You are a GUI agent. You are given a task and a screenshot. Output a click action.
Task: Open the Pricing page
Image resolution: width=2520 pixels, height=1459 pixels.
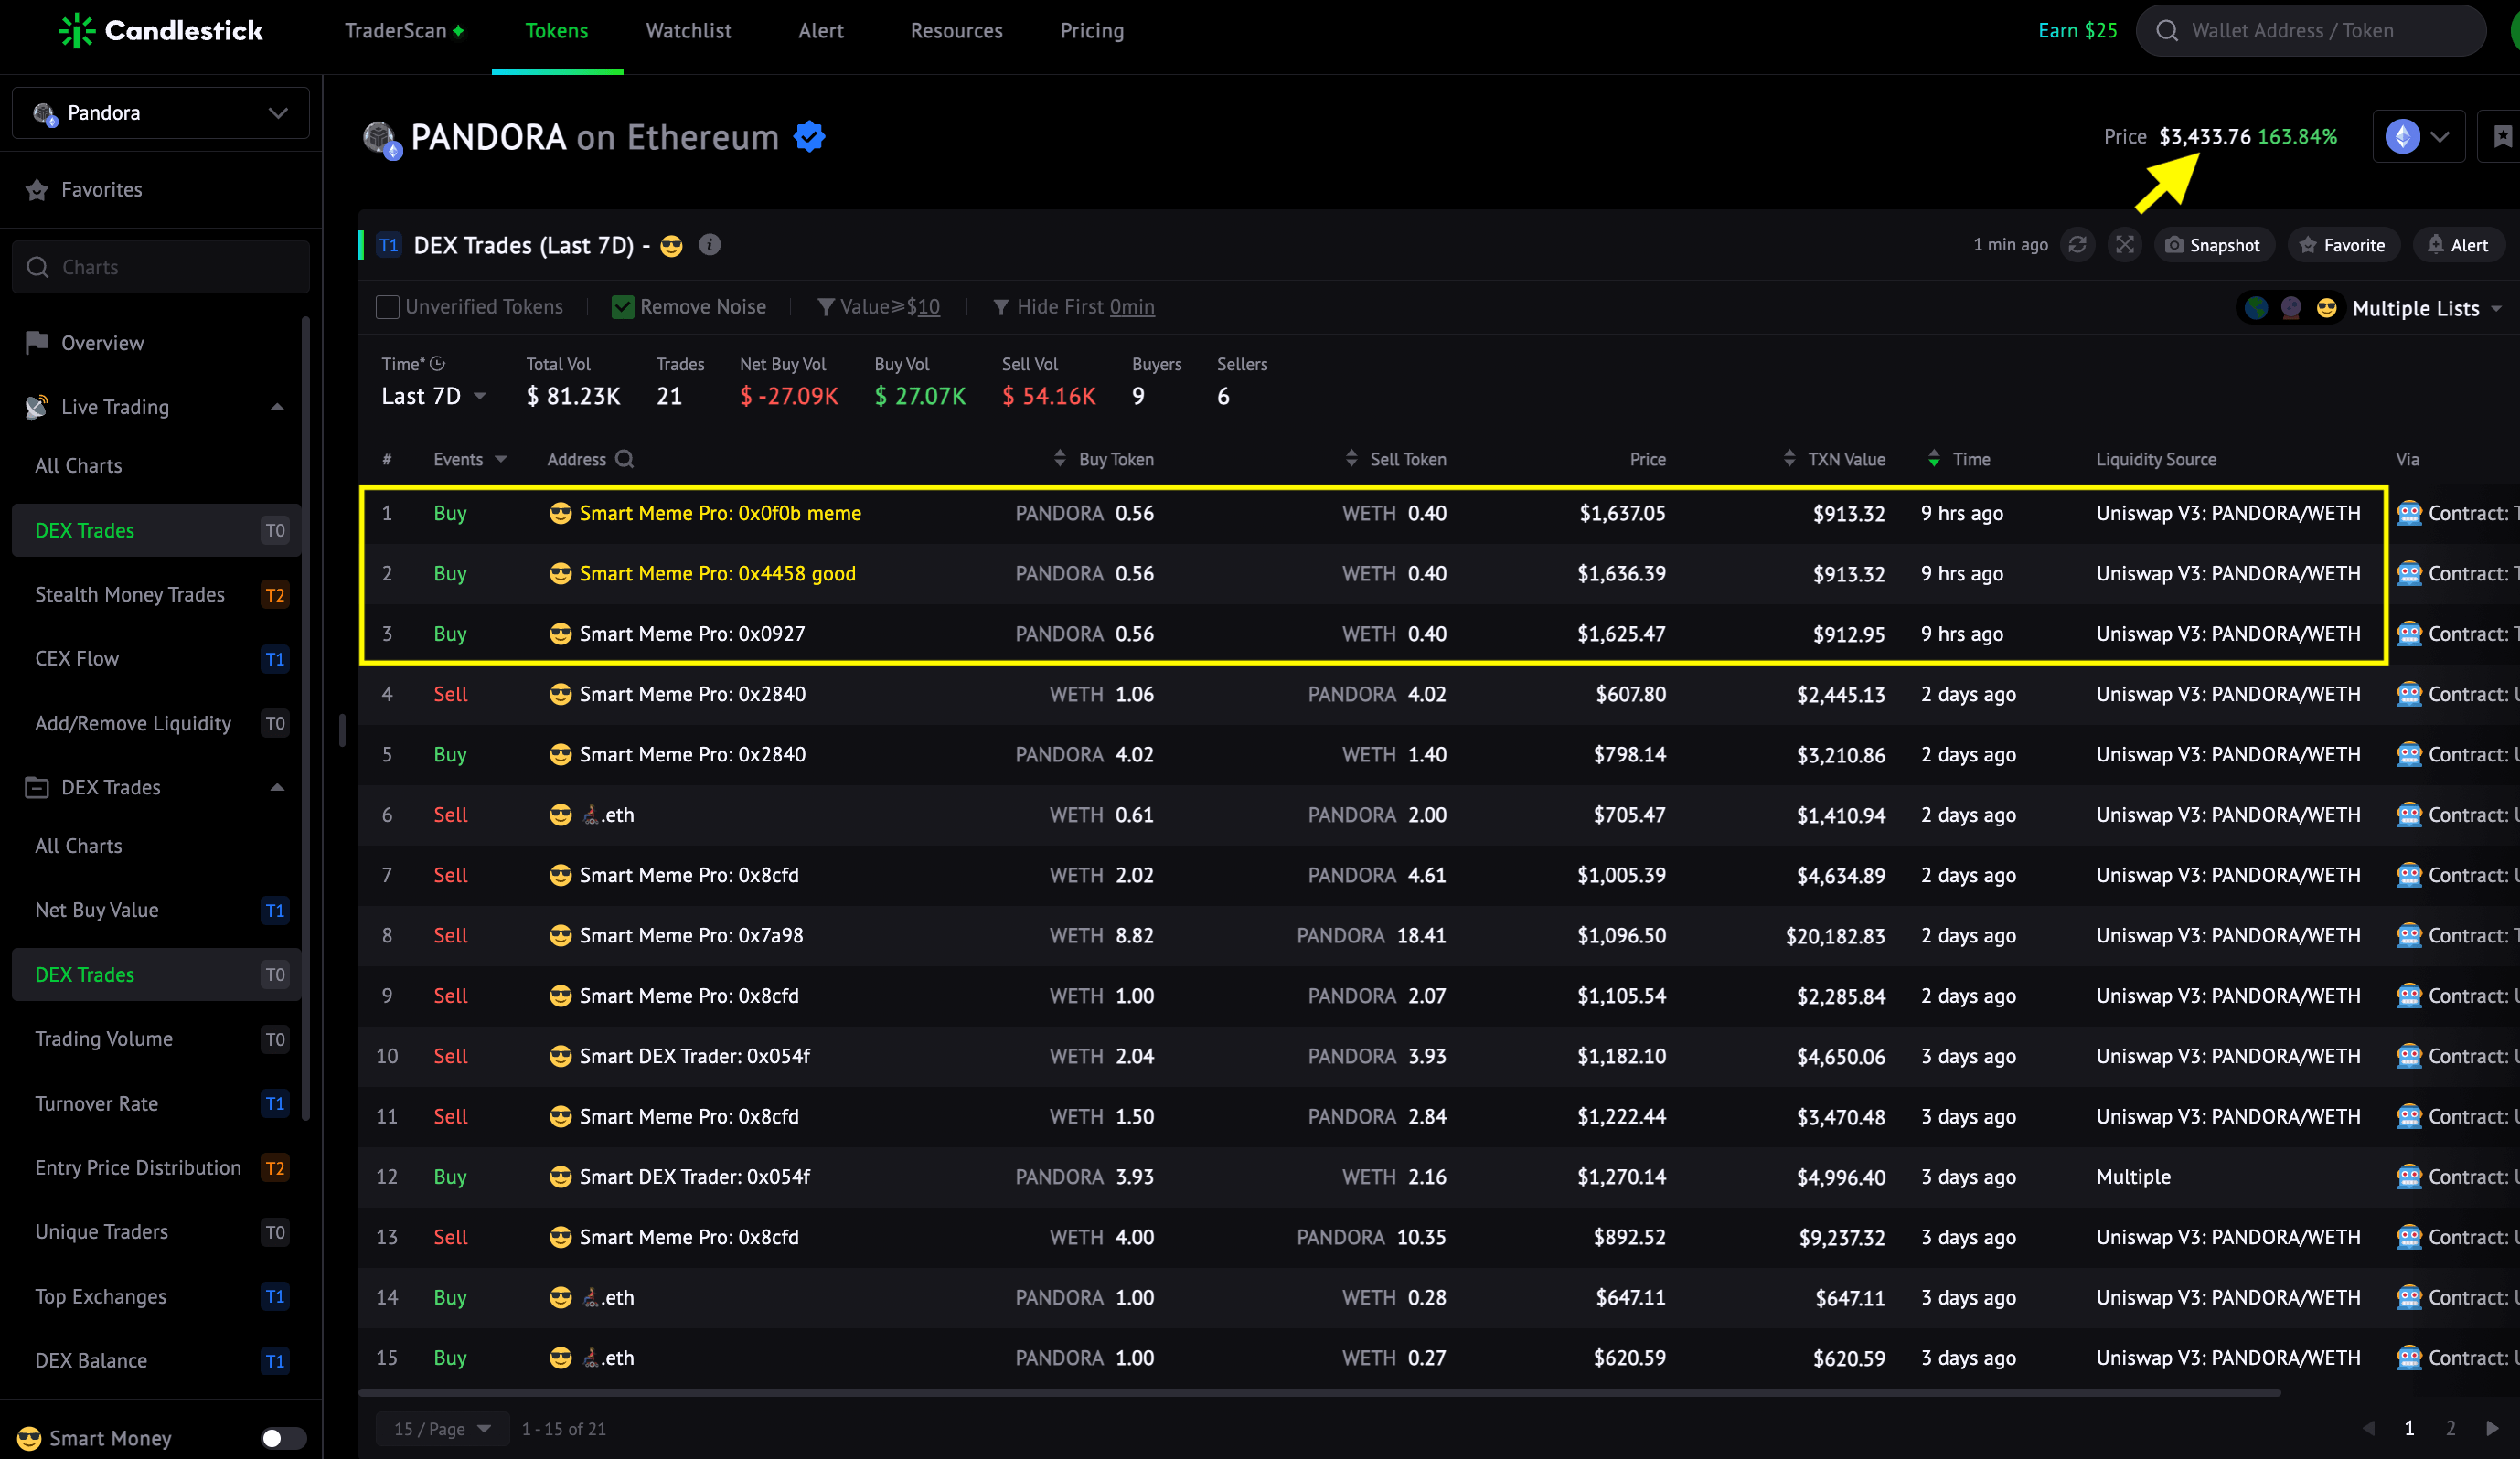tap(1092, 31)
